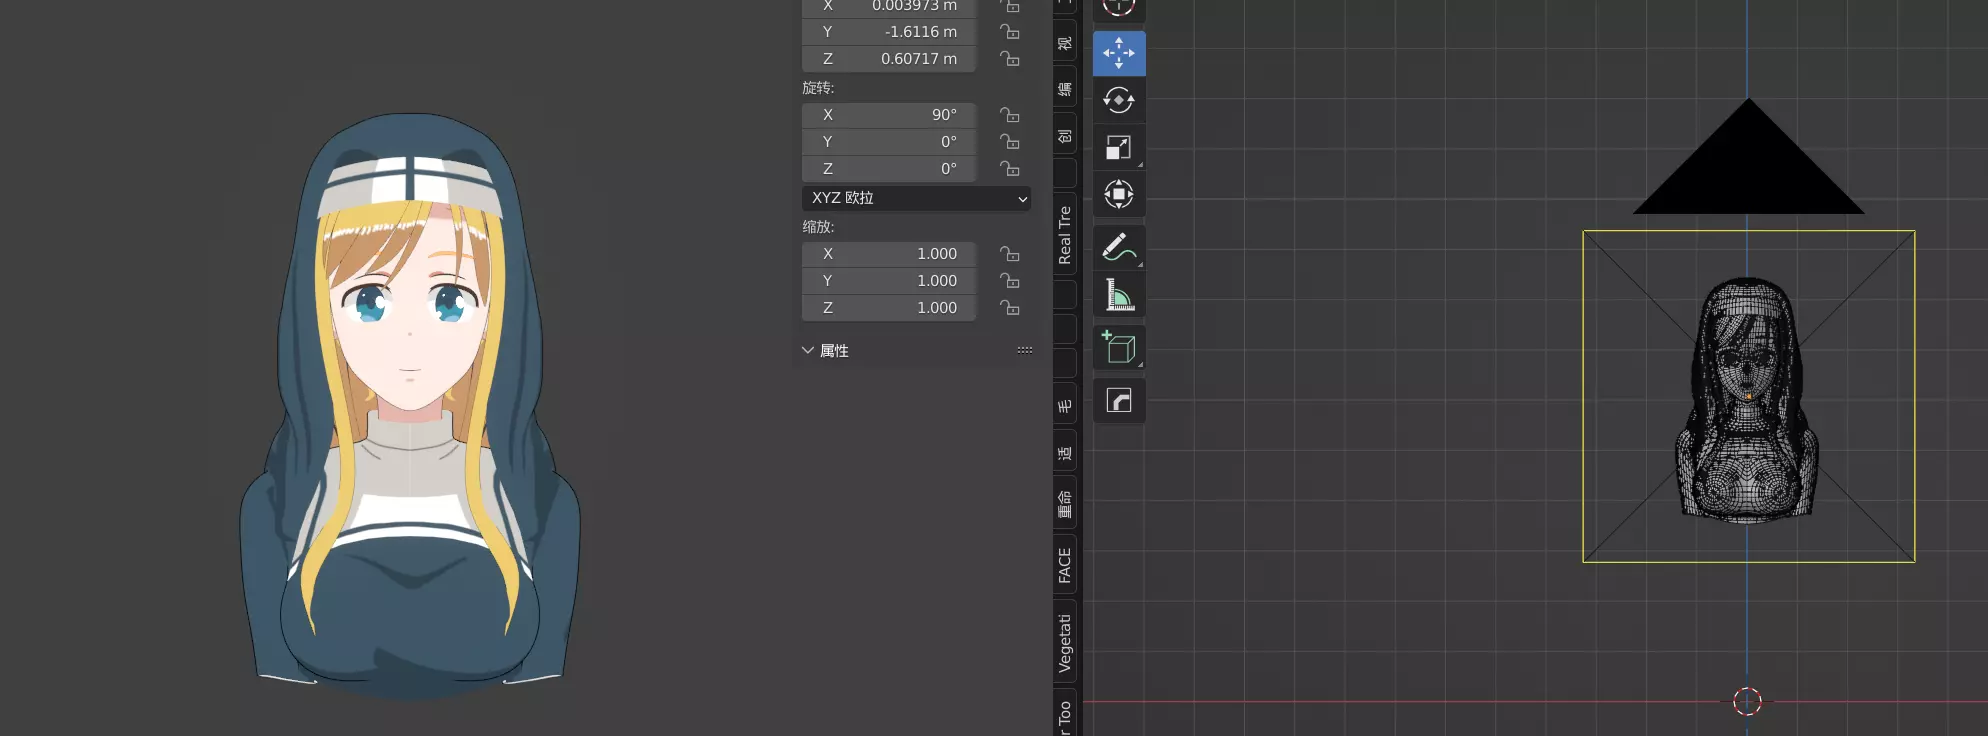The width and height of the screenshot is (1988, 736).
Task: Open the FACE sidebar tab
Action: (1065, 566)
